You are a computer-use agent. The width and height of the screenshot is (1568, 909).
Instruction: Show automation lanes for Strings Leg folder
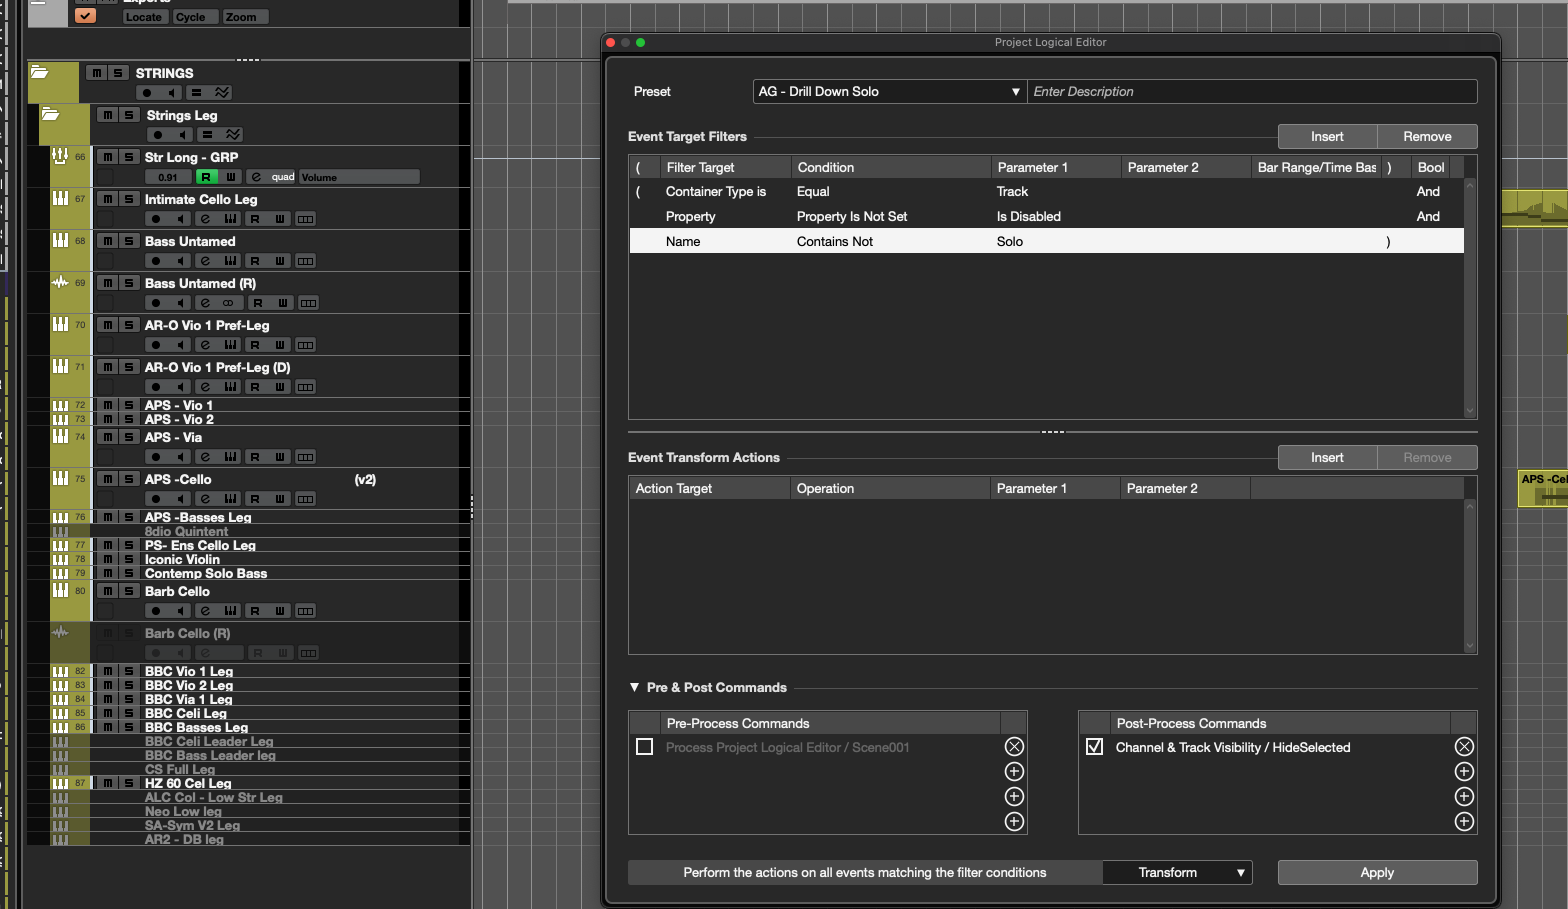pos(233,135)
